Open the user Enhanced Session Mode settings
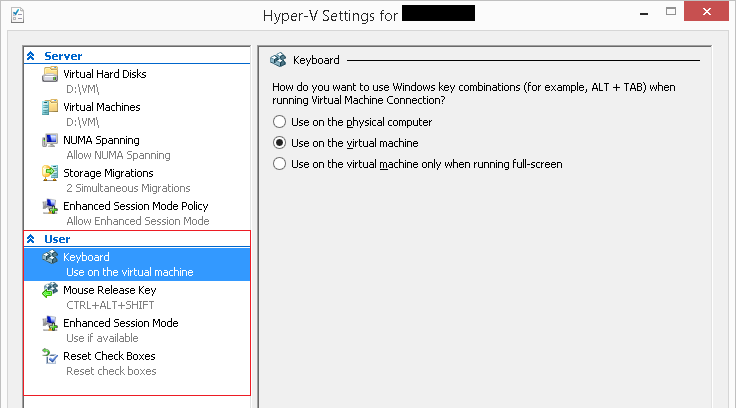This screenshot has height=408, width=736. tap(121, 323)
